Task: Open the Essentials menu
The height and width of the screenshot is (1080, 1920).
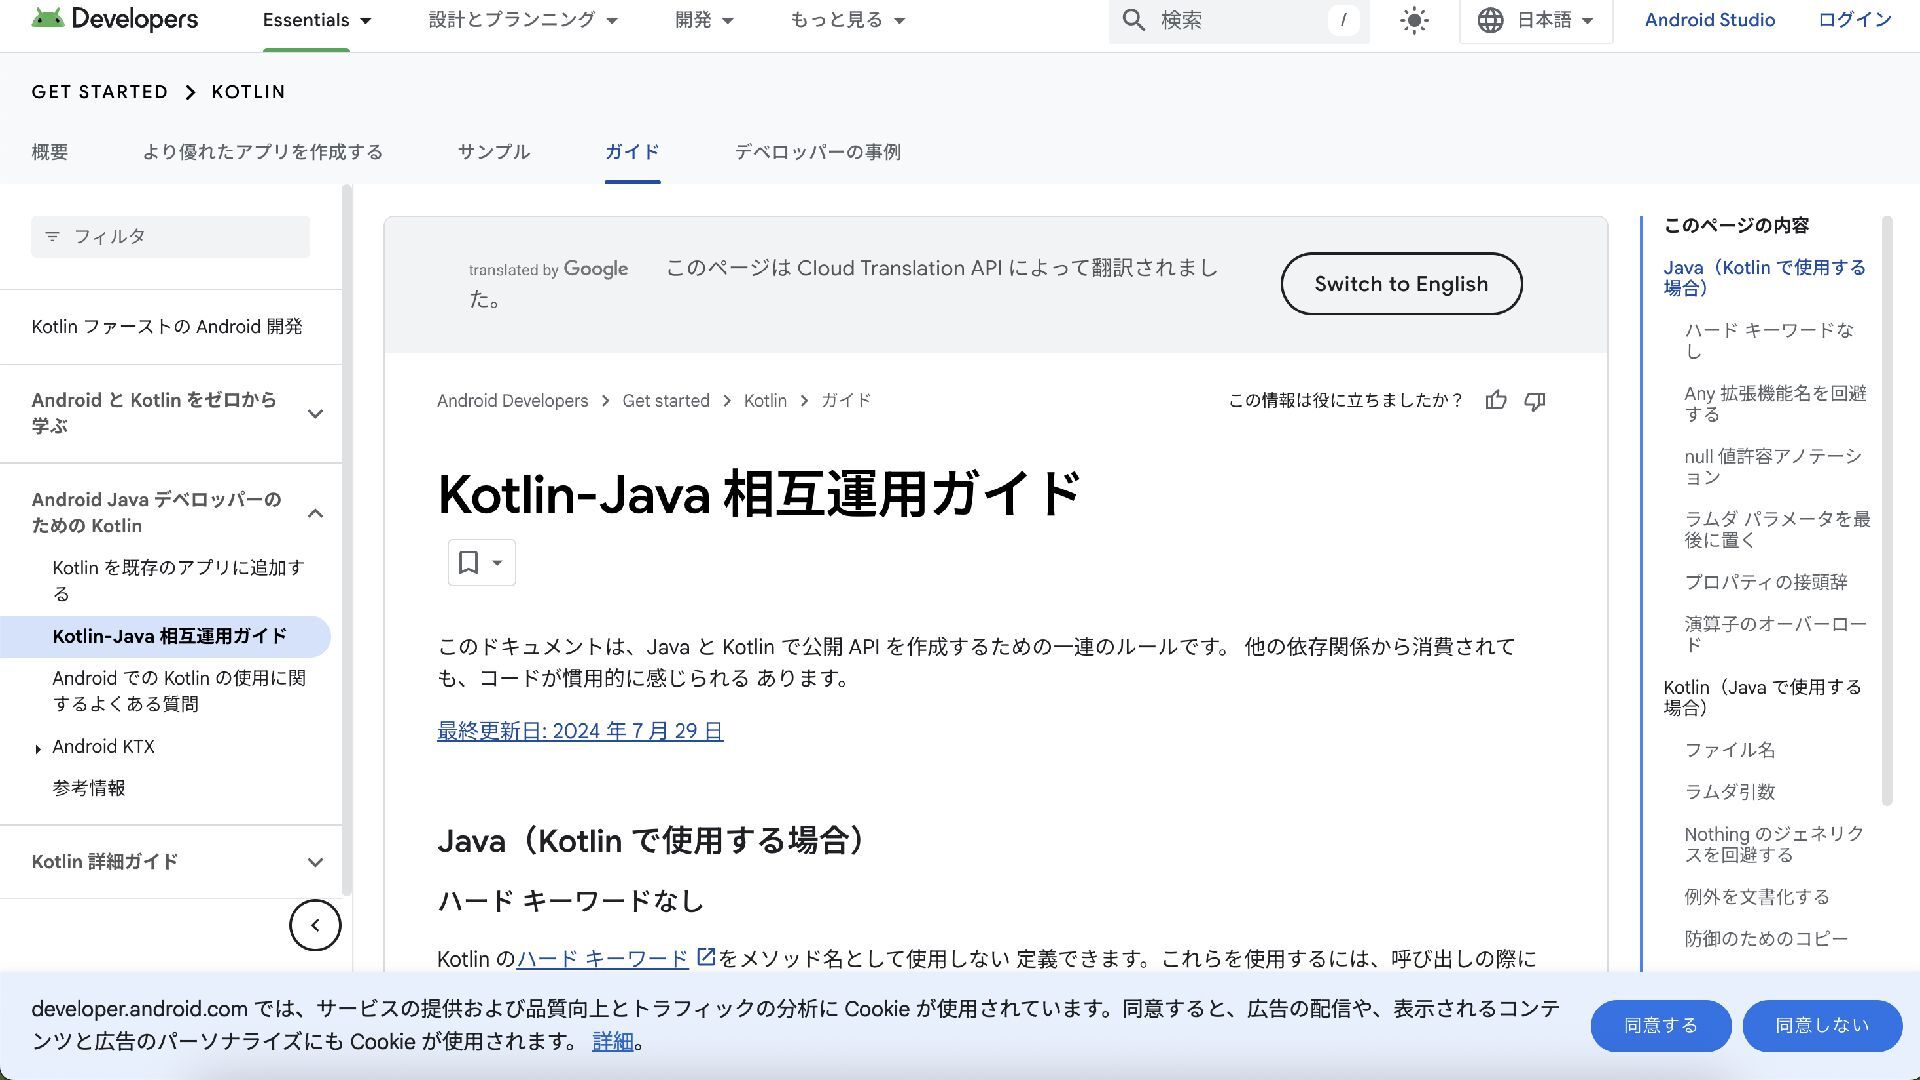Action: (x=316, y=20)
